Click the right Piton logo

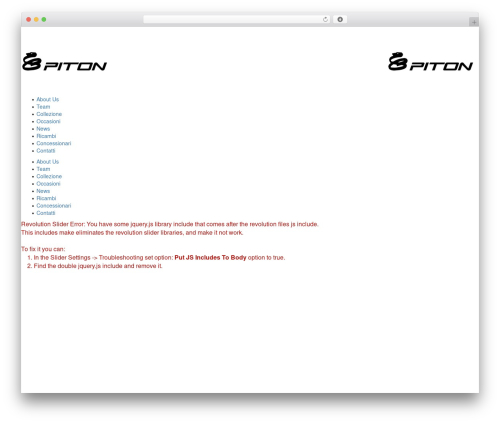[430, 61]
